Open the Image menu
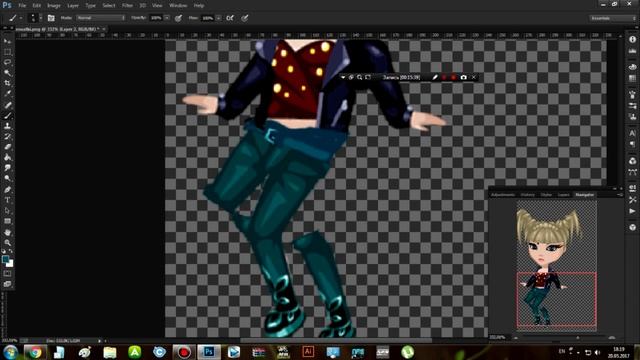This screenshot has height=360, width=640. 54,6
